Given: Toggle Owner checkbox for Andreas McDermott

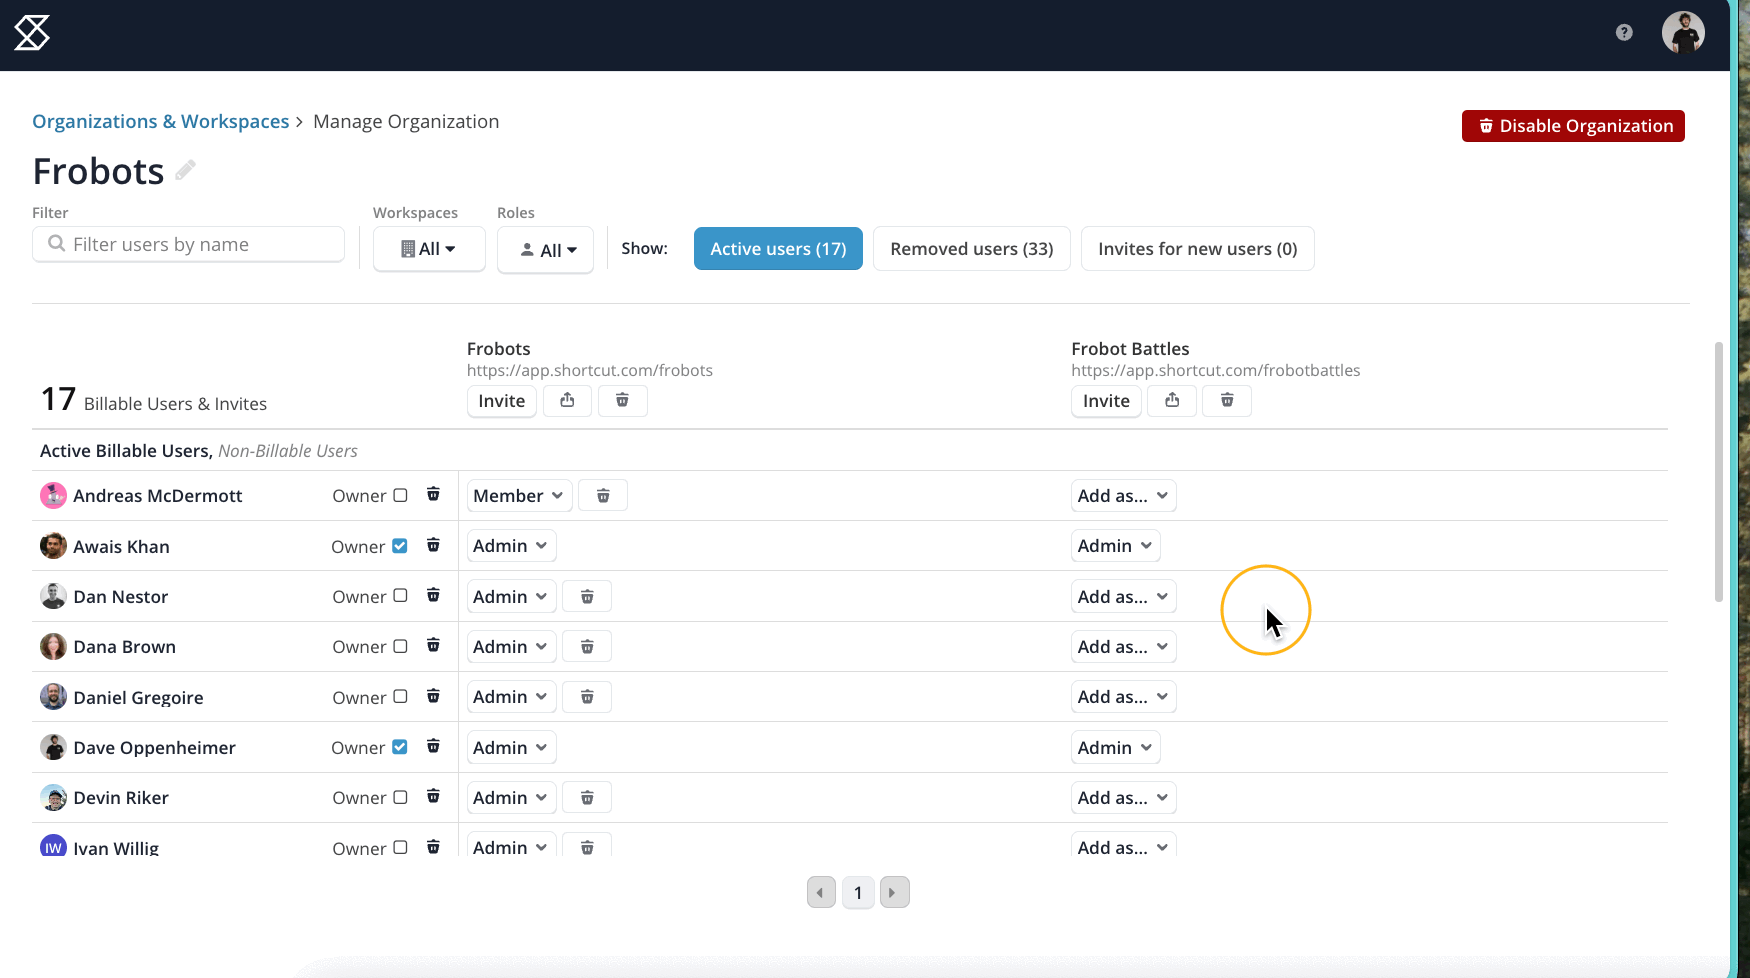Looking at the screenshot, I should point(400,495).
